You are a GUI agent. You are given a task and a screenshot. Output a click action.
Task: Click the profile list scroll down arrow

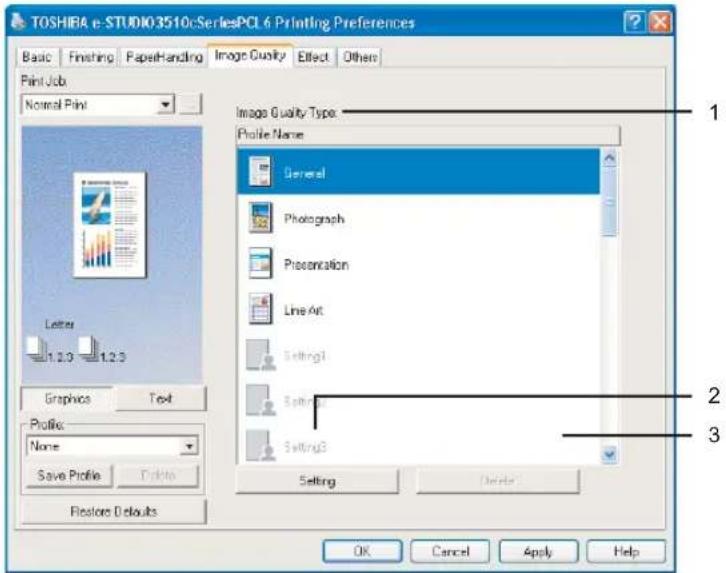click(x=610, y=454)
